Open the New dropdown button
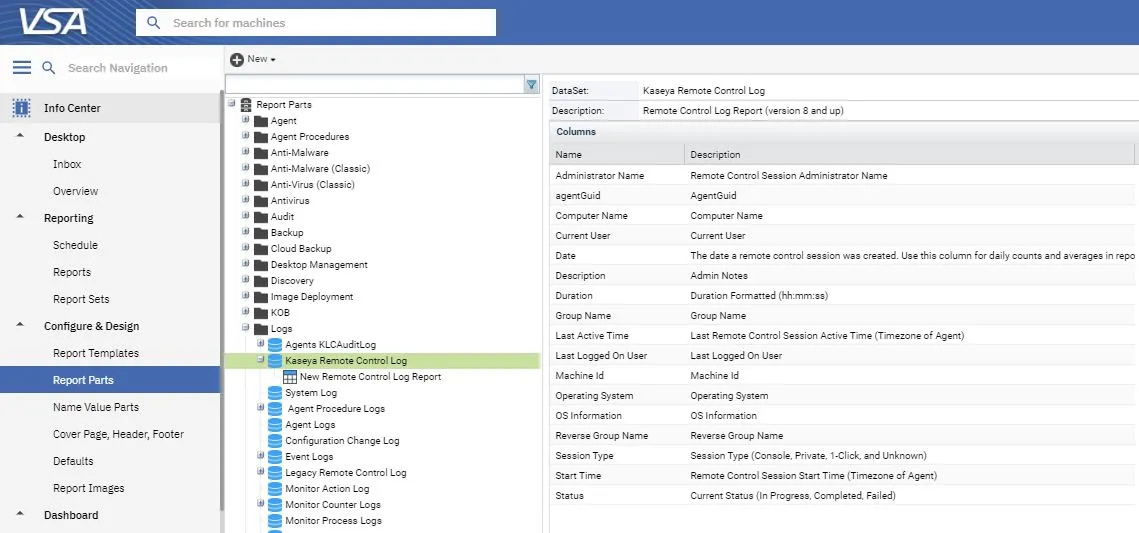This screenshot has width=1139, height=533. click(x=253, y=59)
